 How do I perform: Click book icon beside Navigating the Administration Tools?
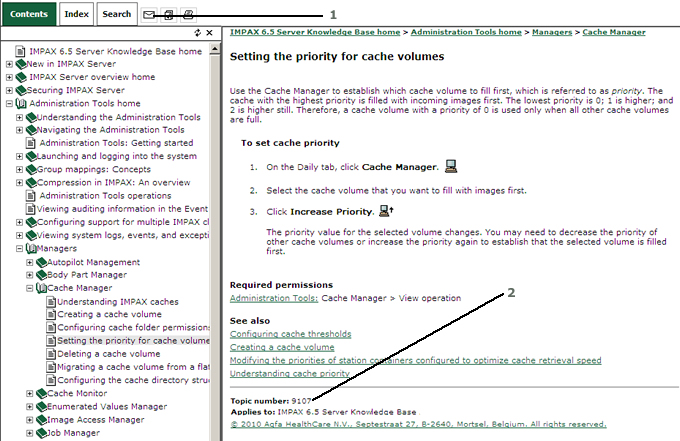[31, 130]
